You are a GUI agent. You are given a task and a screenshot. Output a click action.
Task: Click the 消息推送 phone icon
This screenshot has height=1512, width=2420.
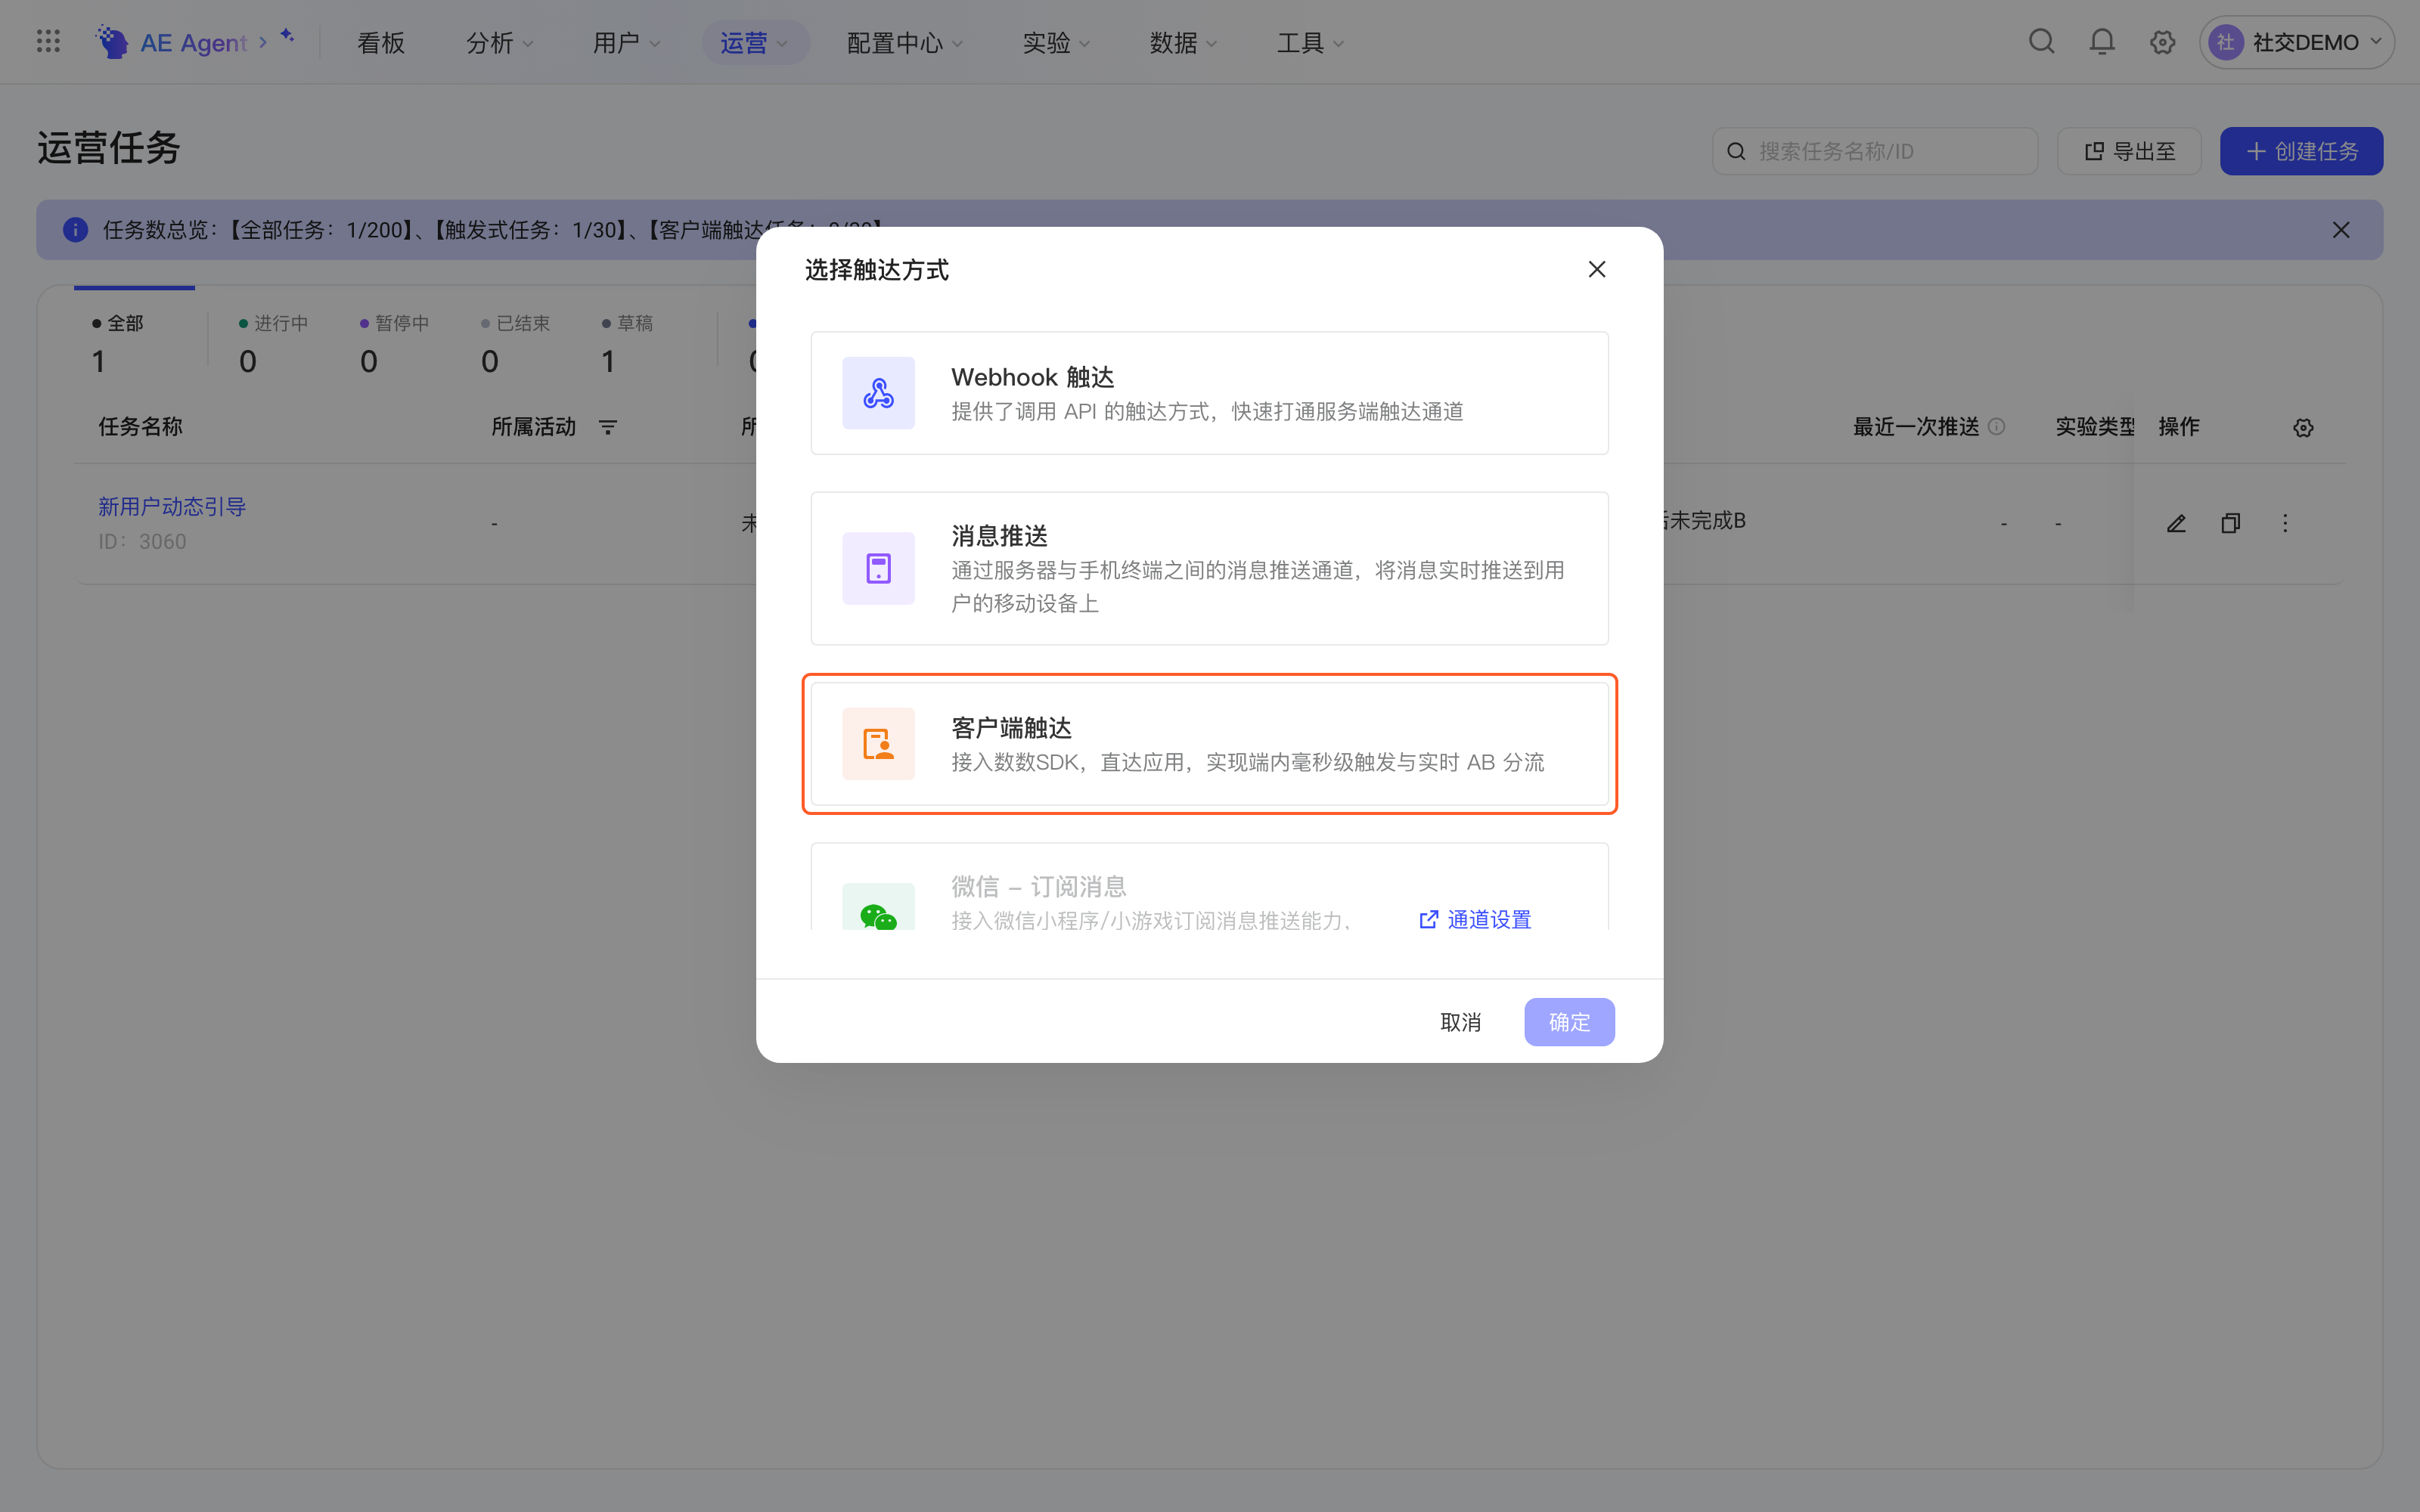[x=878, y=568]
